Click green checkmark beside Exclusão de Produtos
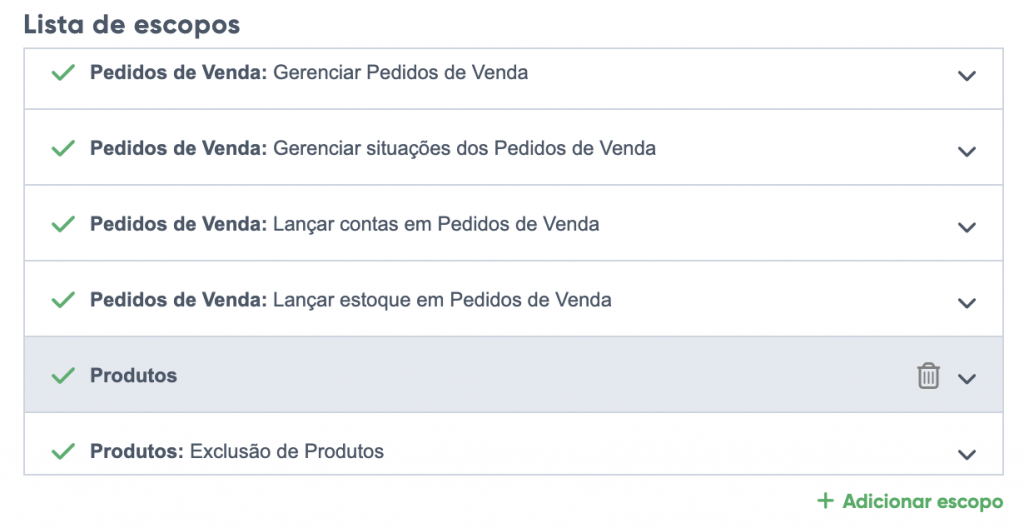This screenshot has height=528, width=1024. point(63,451)
